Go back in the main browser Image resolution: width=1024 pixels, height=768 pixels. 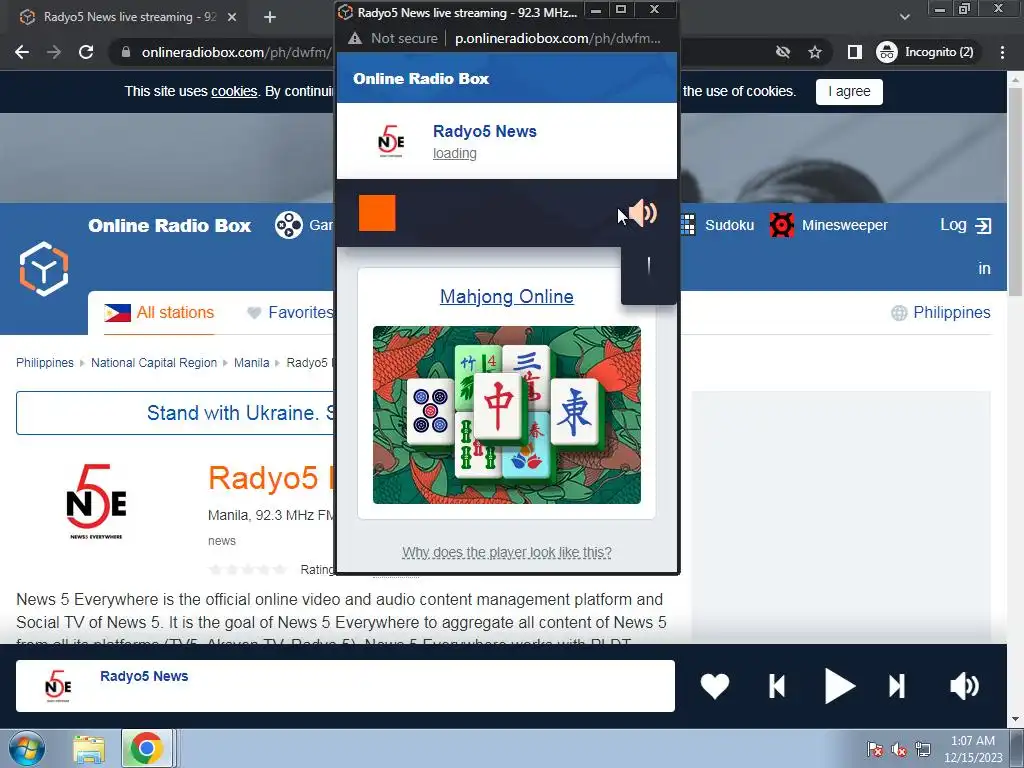tap(22, 52)
